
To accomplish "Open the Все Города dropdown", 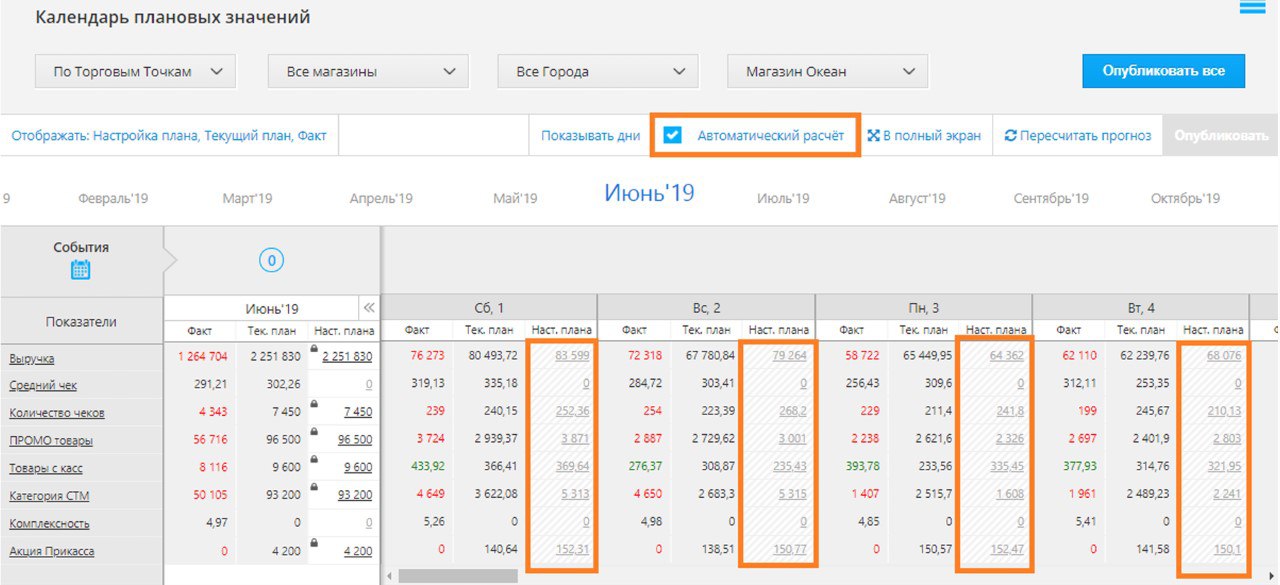I will 597,71.
